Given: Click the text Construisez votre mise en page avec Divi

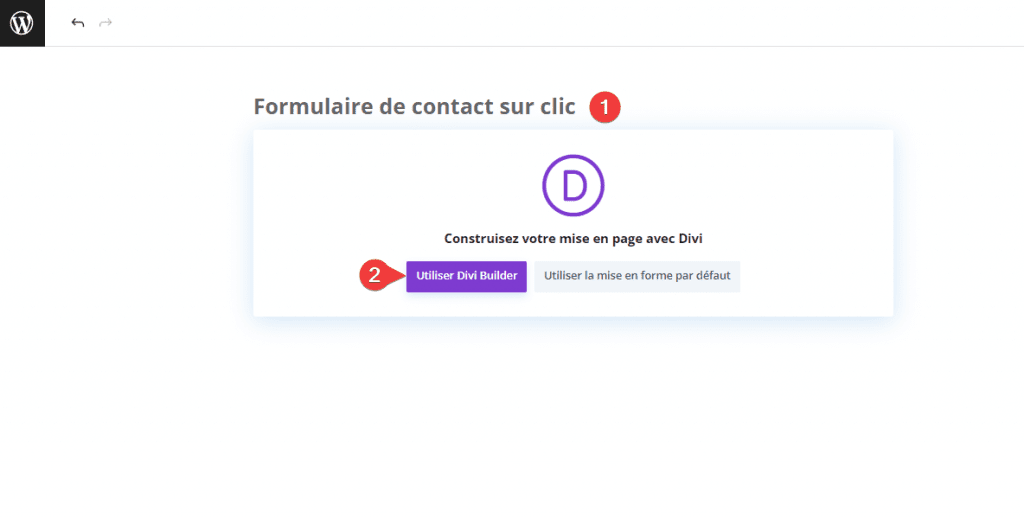Looking at the screenshot, I should click(573, 239).
